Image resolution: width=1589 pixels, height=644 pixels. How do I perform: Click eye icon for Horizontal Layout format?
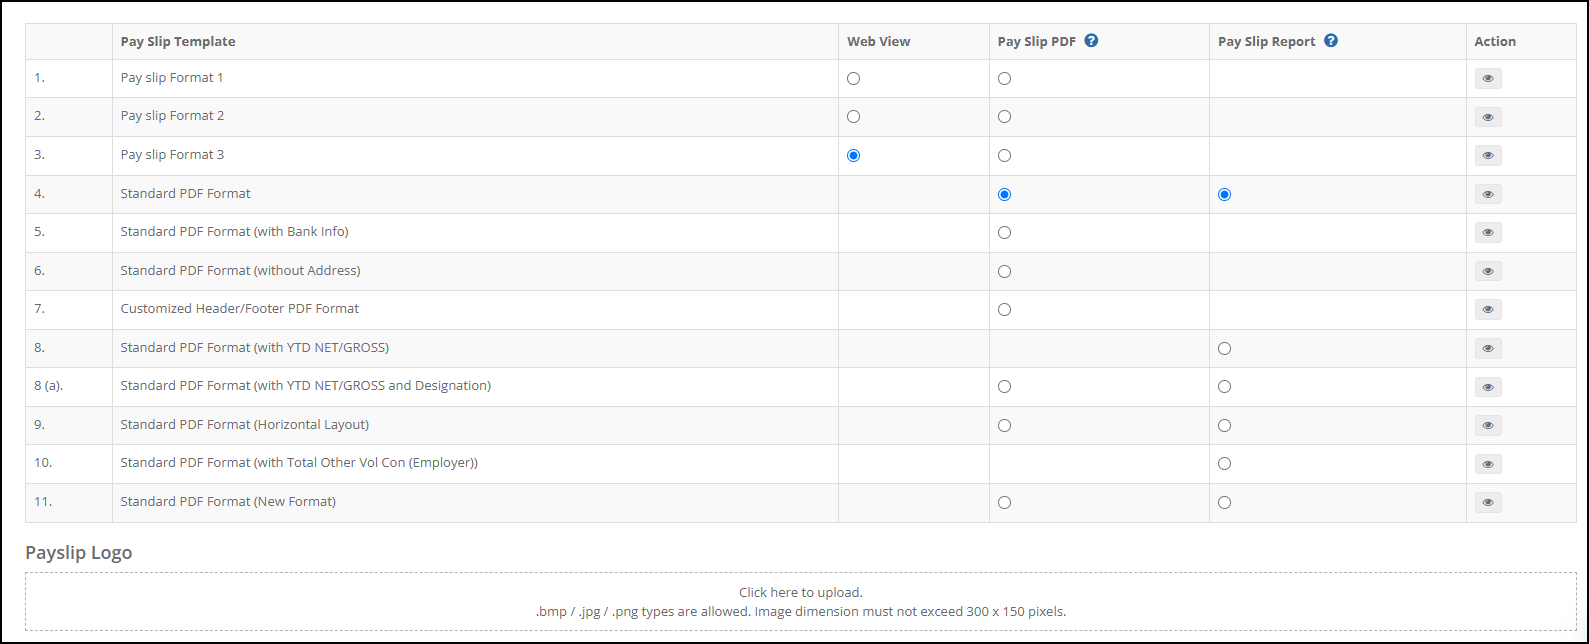(x=1488, y=425)
